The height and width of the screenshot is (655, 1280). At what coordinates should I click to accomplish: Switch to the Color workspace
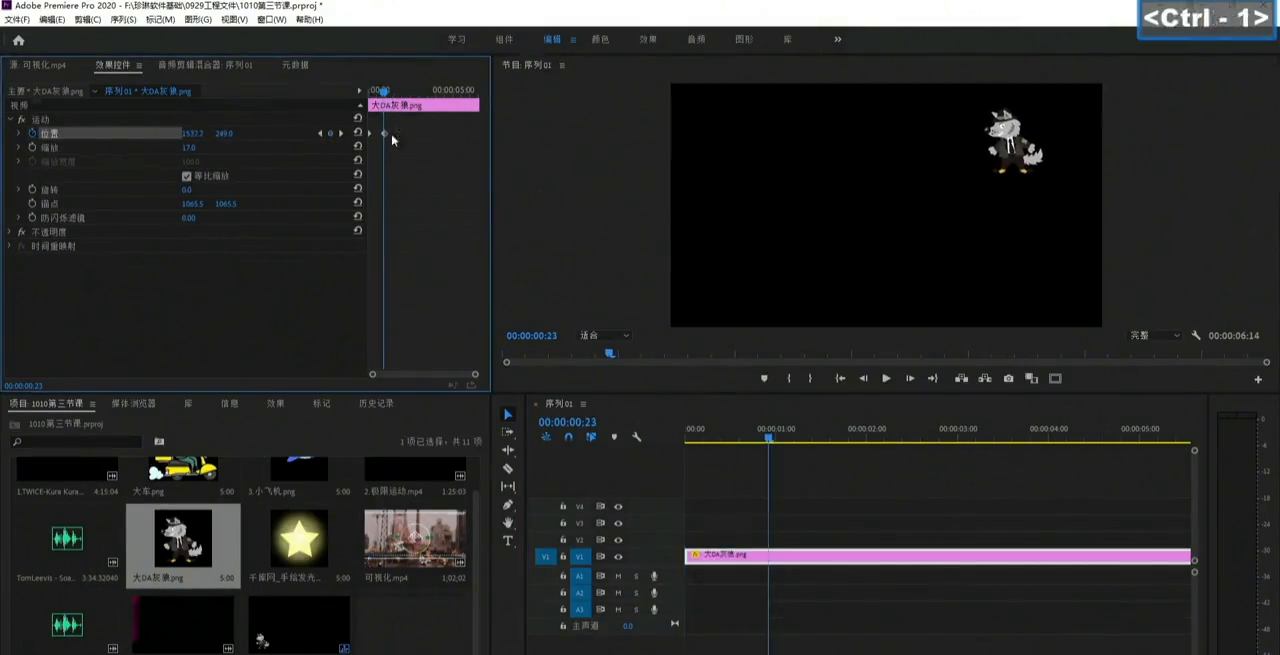point(600,40)
